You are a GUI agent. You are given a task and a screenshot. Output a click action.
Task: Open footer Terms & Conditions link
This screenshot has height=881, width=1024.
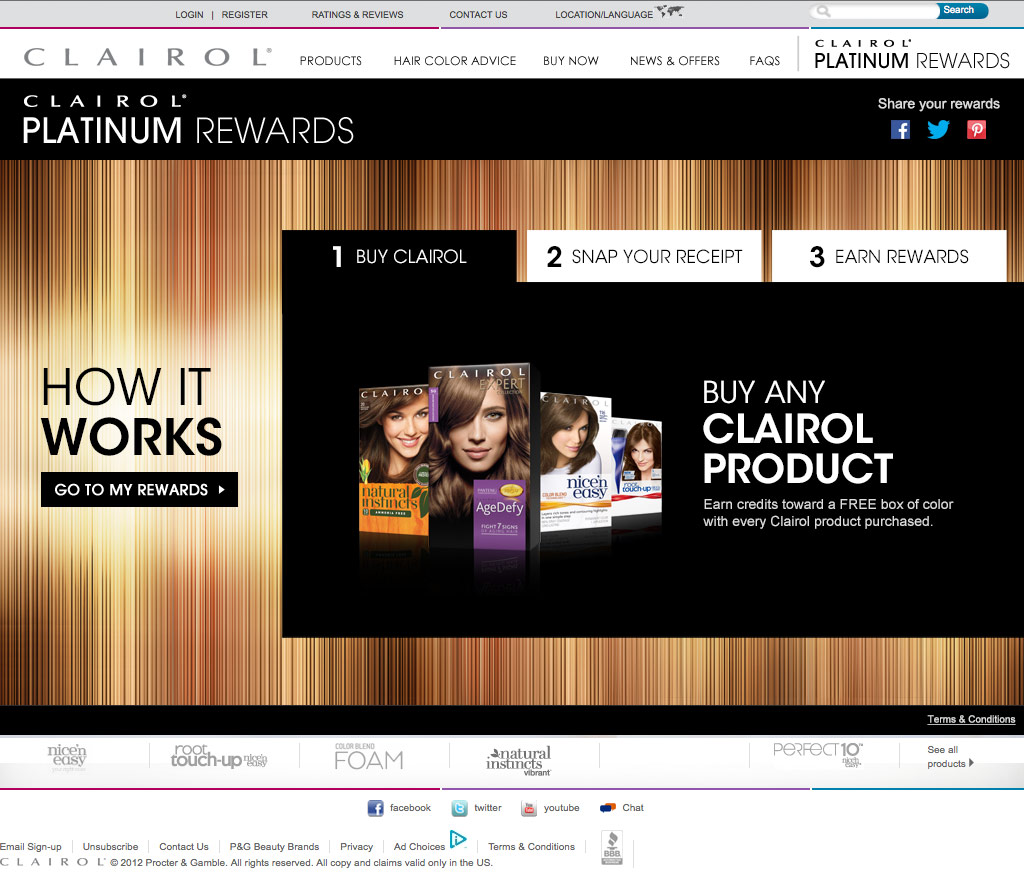[532, 846]
